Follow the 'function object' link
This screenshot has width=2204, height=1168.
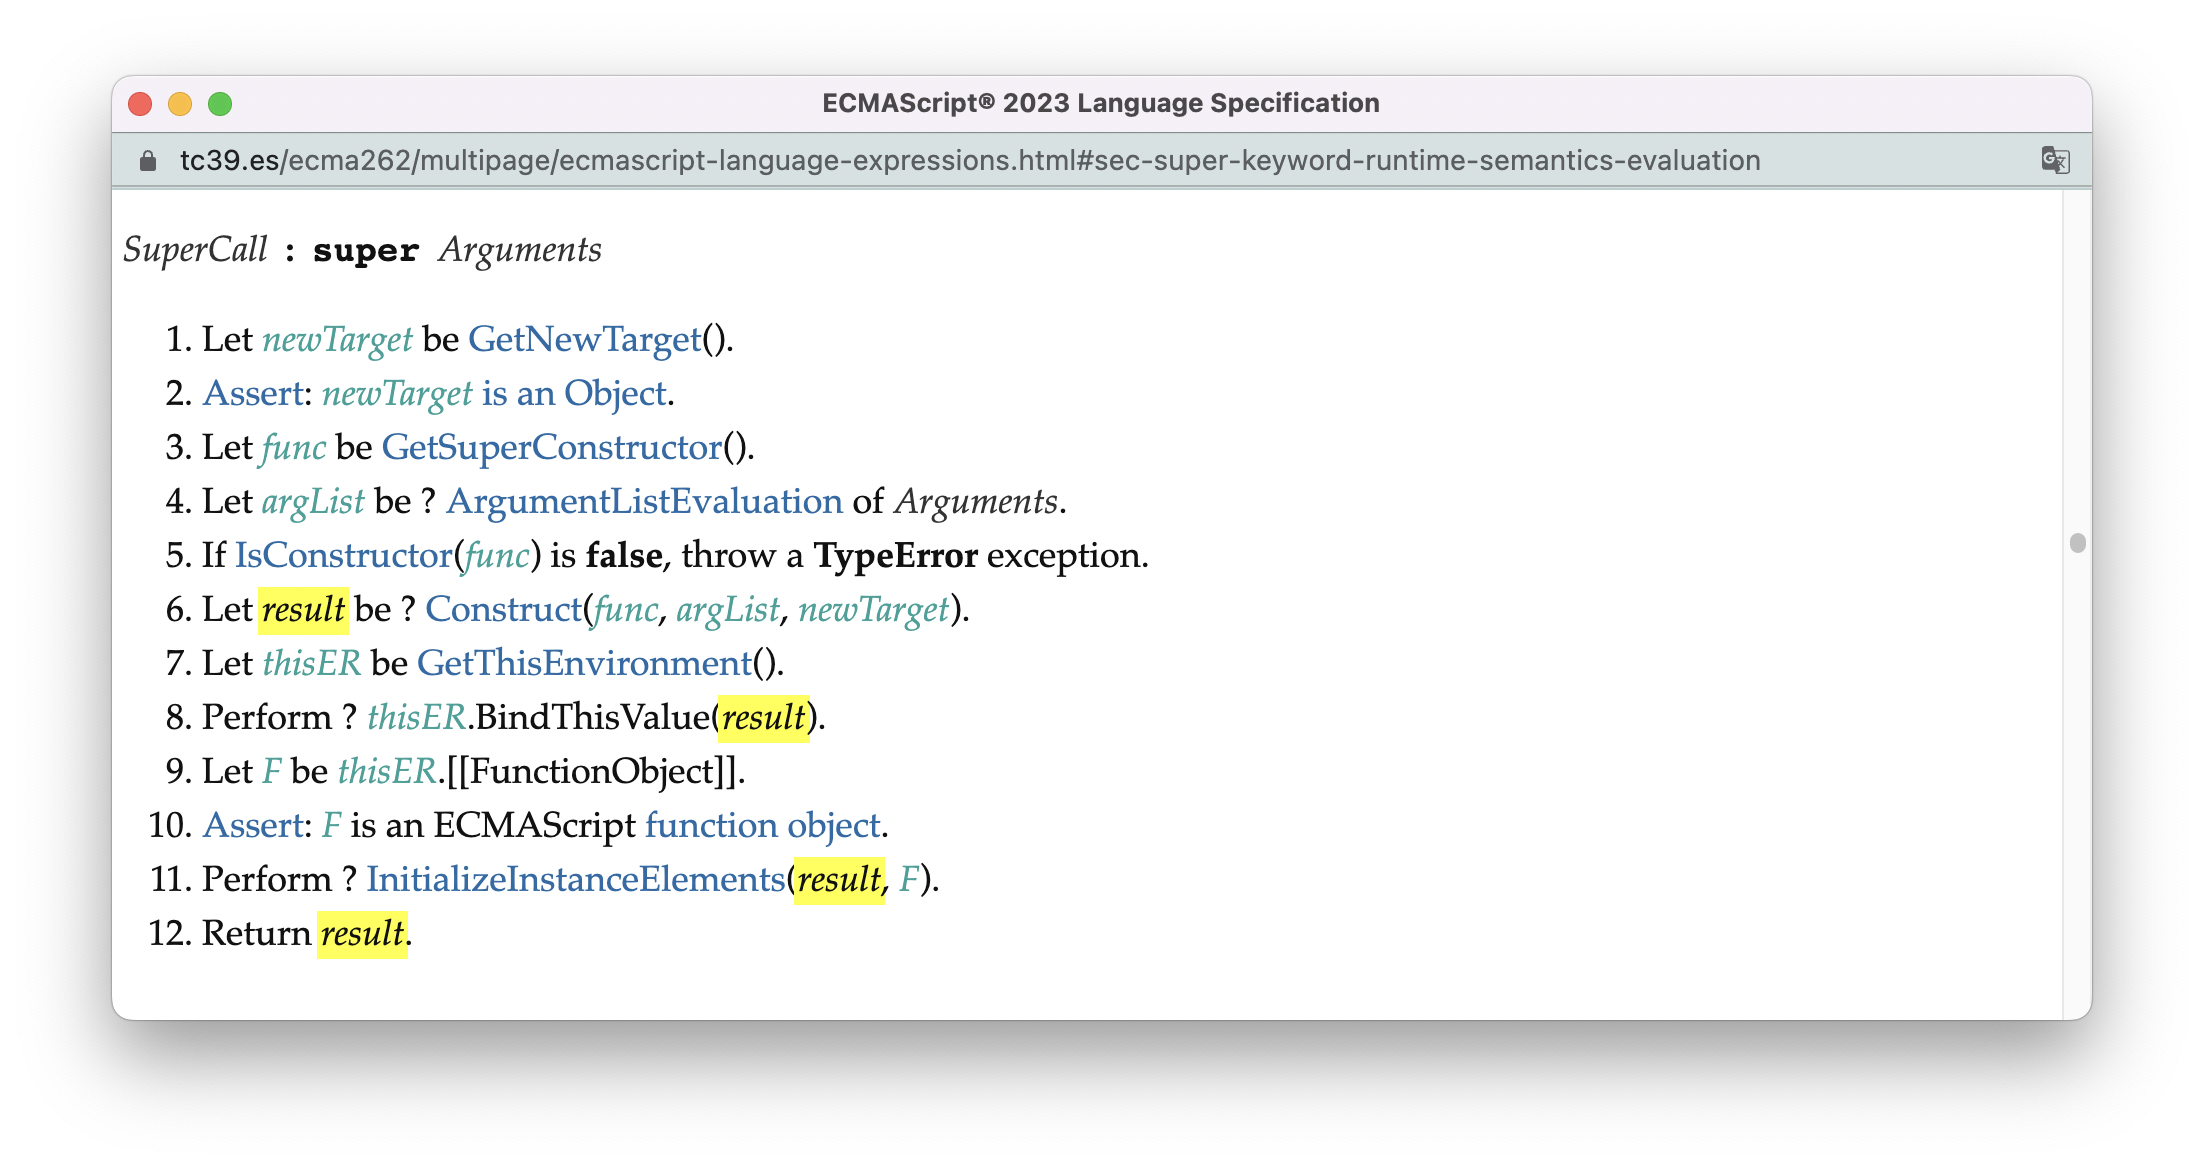[x=763, y=825]
